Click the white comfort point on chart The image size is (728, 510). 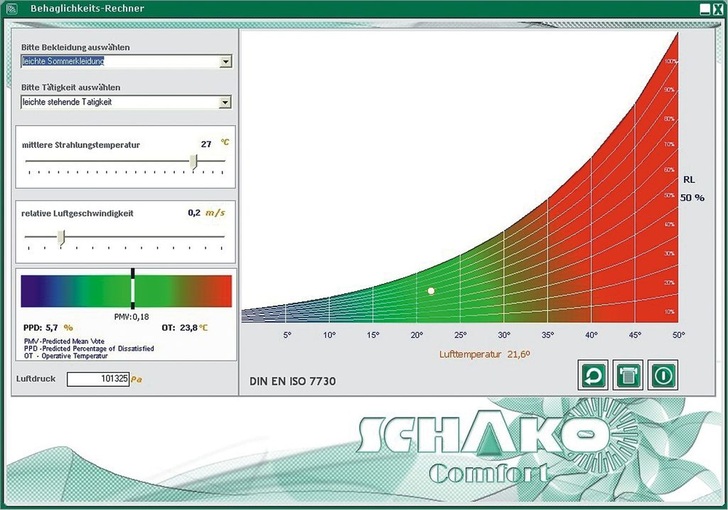coord(431,290)
